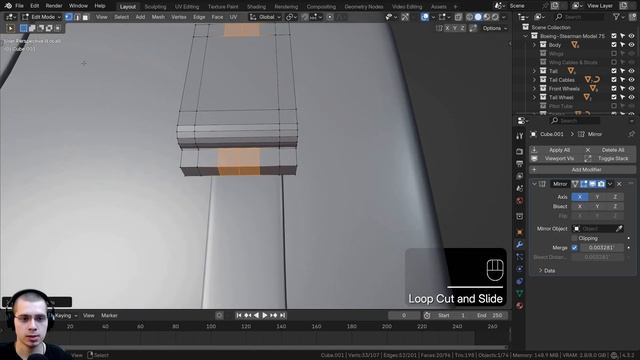Hide the Front Wheels collection eye

[631, 89]
